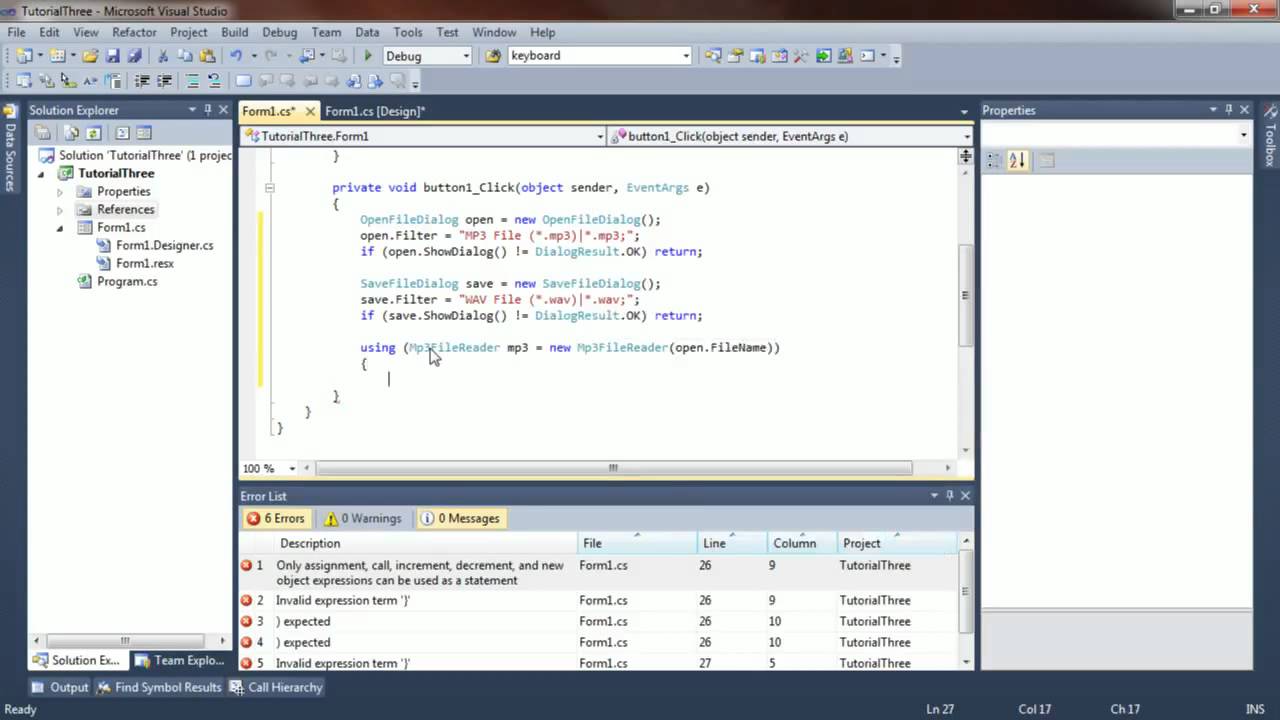This screenshot has height=720, width=1280.
Task: Expand the Properties folder in Solution Explorer
Action: (x=60, y=192)
